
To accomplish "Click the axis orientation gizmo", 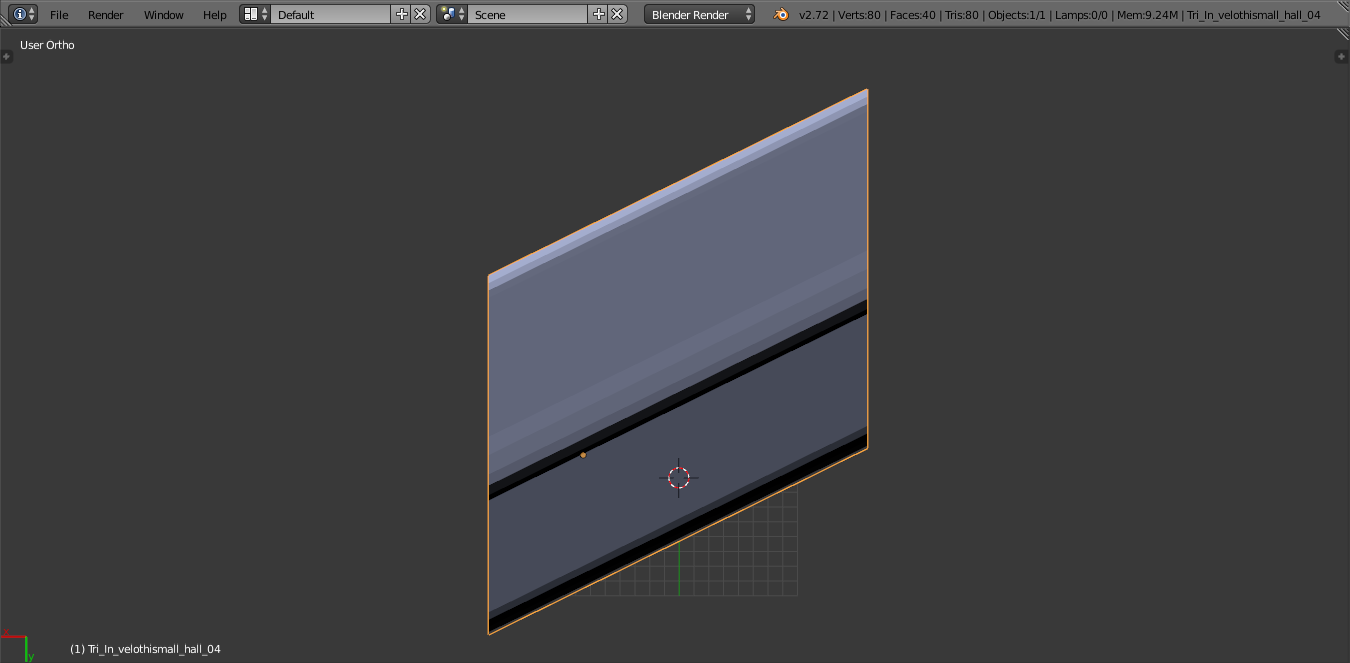I will click(18, 646).
